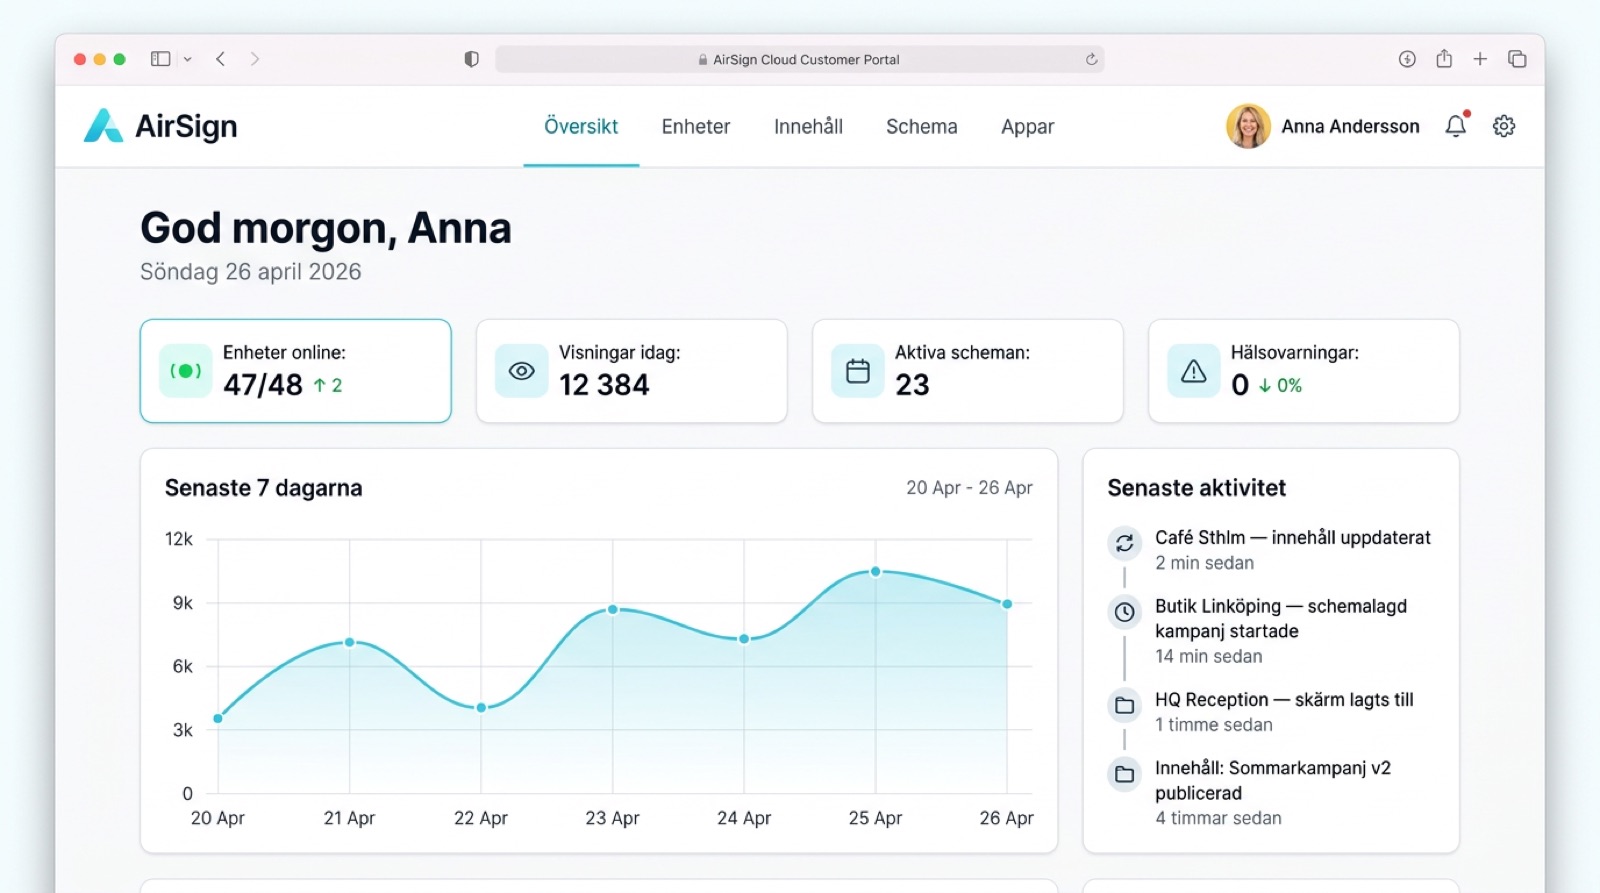Screen dimensions: 1600x893
Task: Go forward with the browser forward arrow
Action: [x=255, y=59]
